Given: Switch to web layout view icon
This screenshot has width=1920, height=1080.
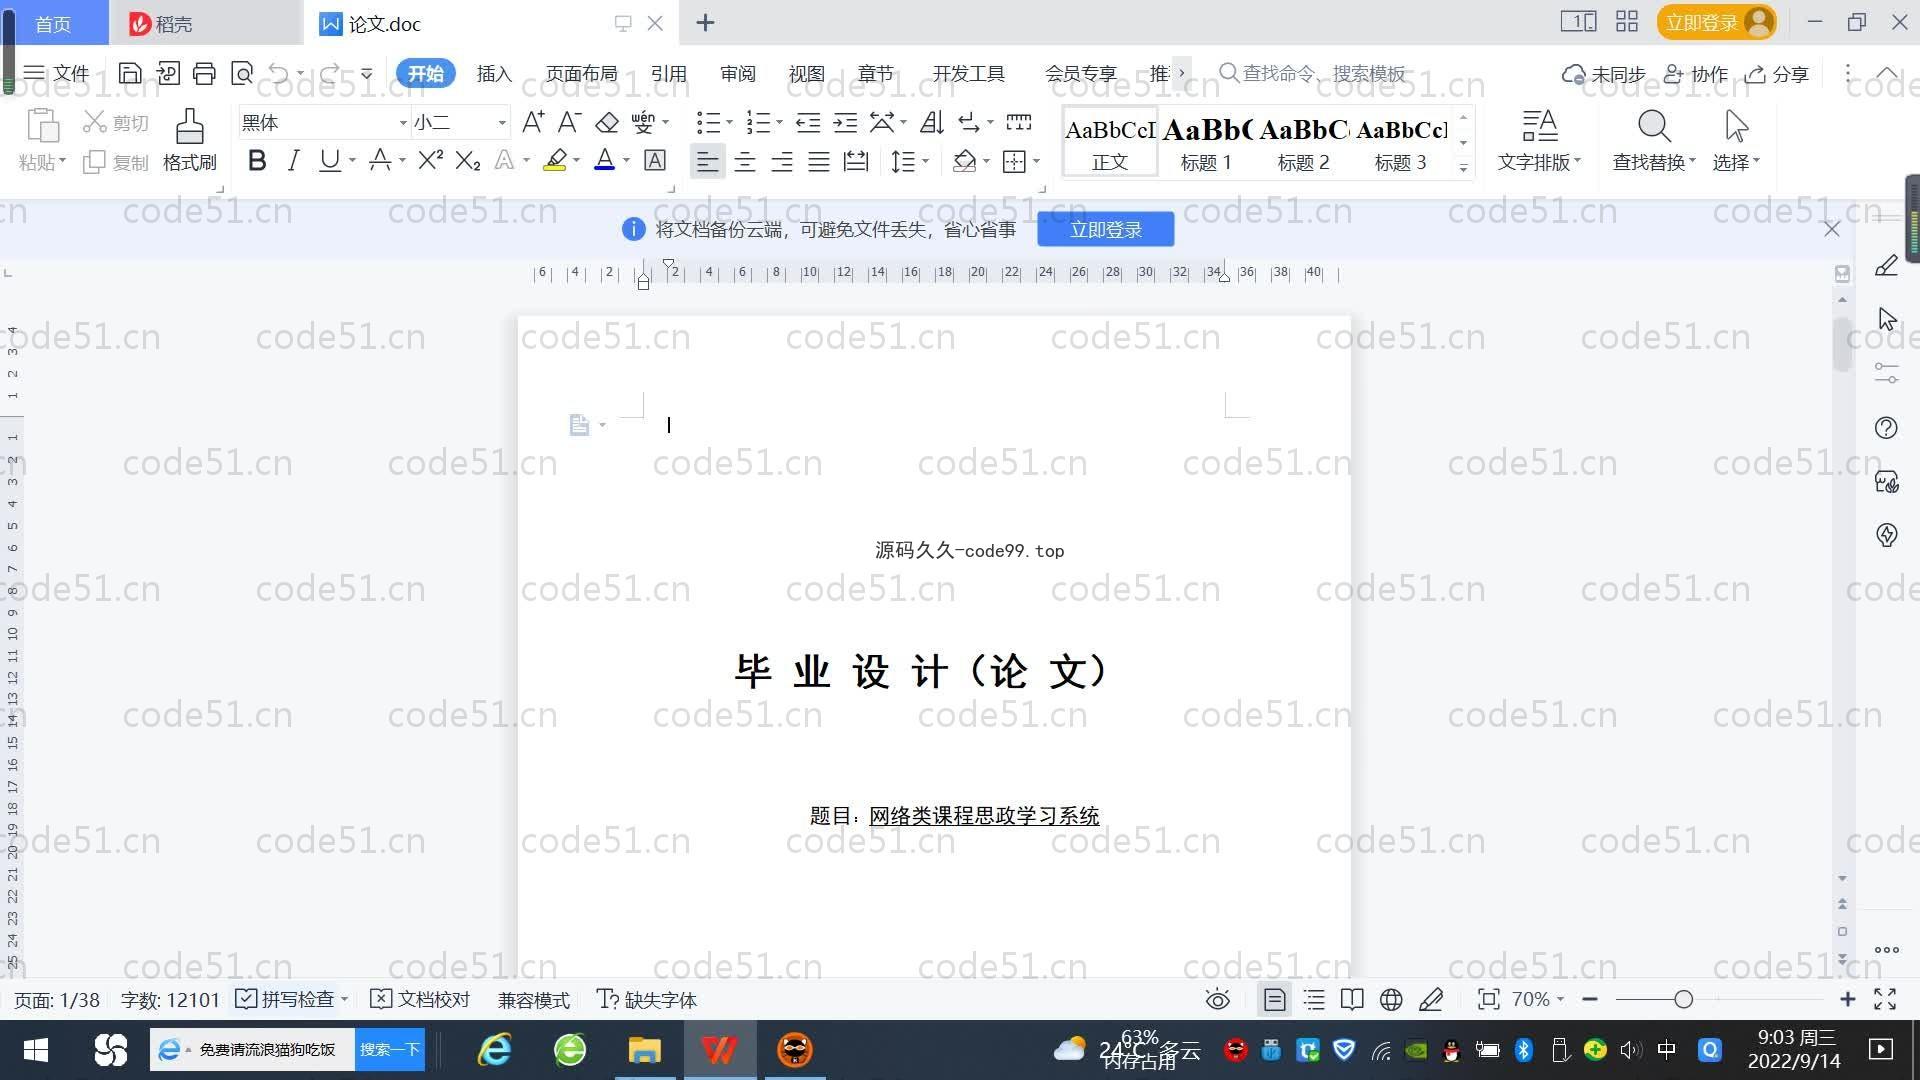Looking at the screenshot, I should 1391,999.
